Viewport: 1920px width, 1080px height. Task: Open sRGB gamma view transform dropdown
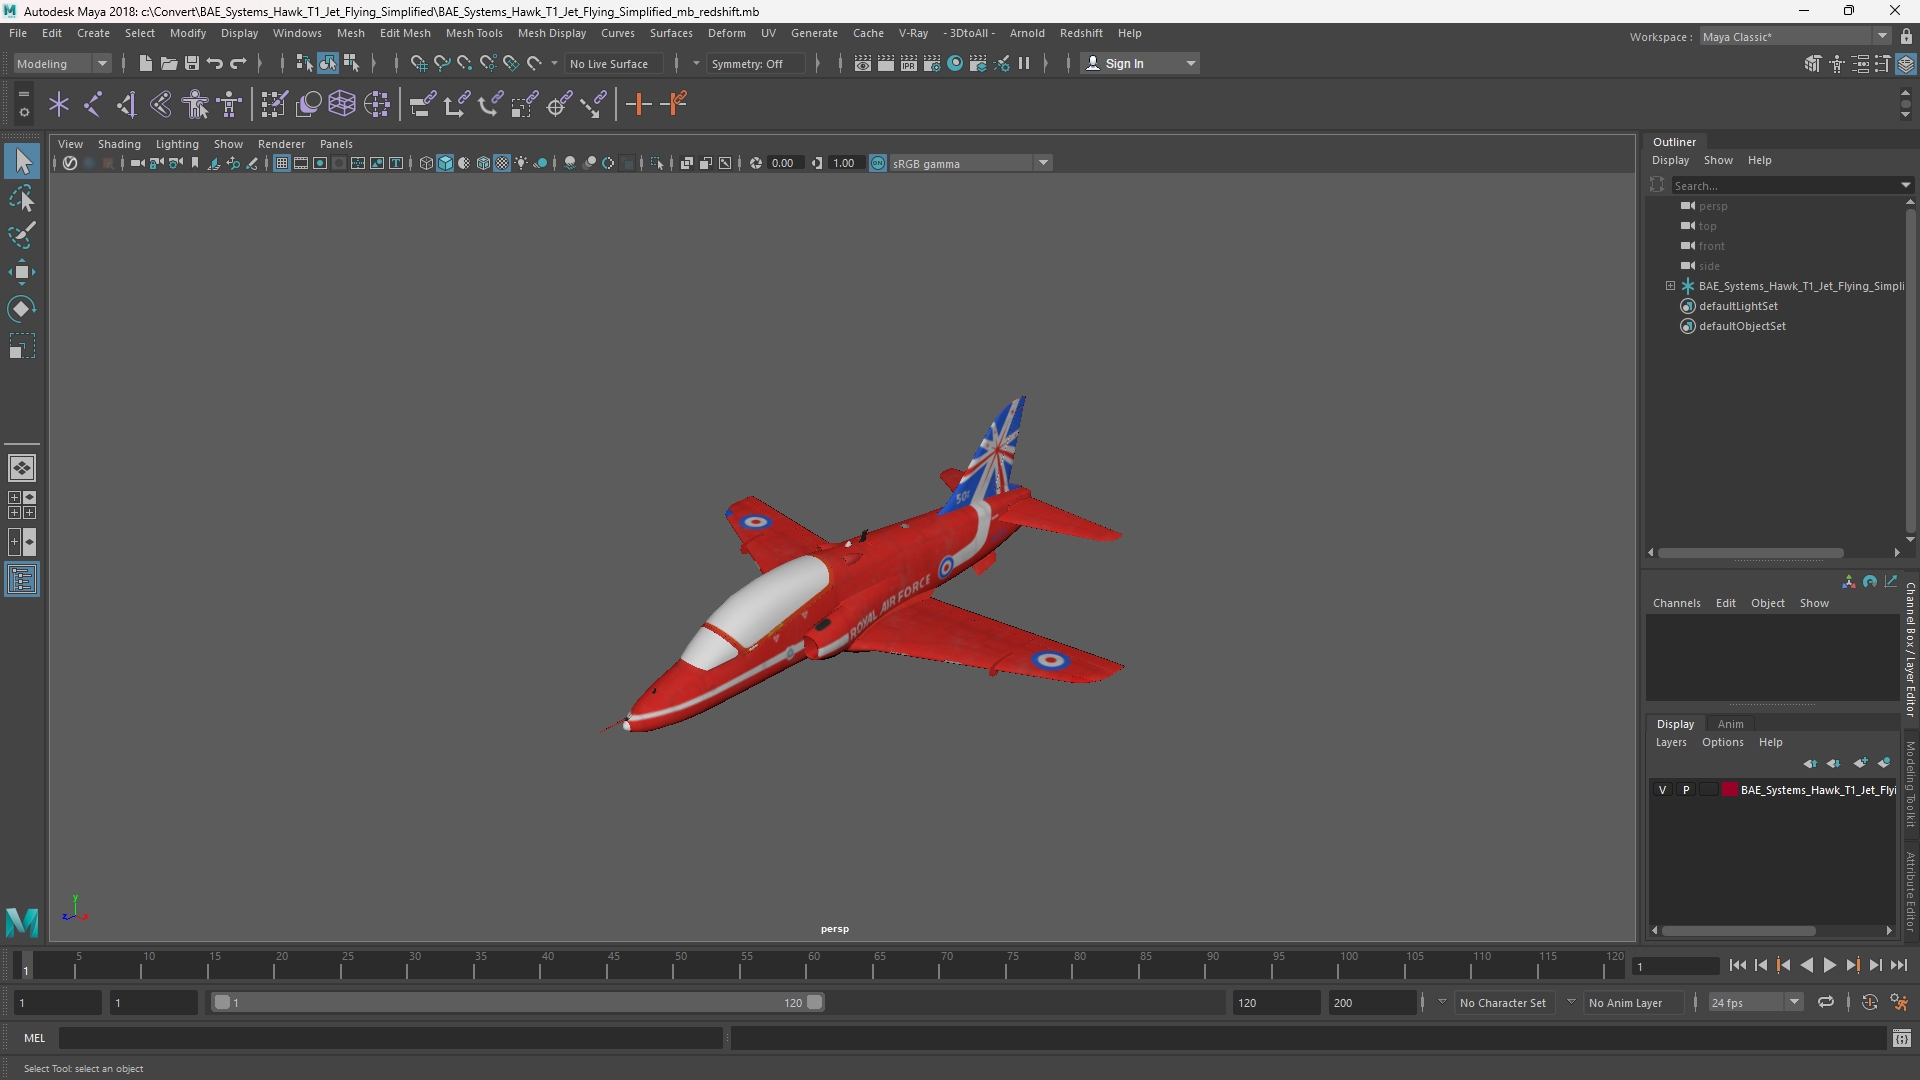(970, 163)
